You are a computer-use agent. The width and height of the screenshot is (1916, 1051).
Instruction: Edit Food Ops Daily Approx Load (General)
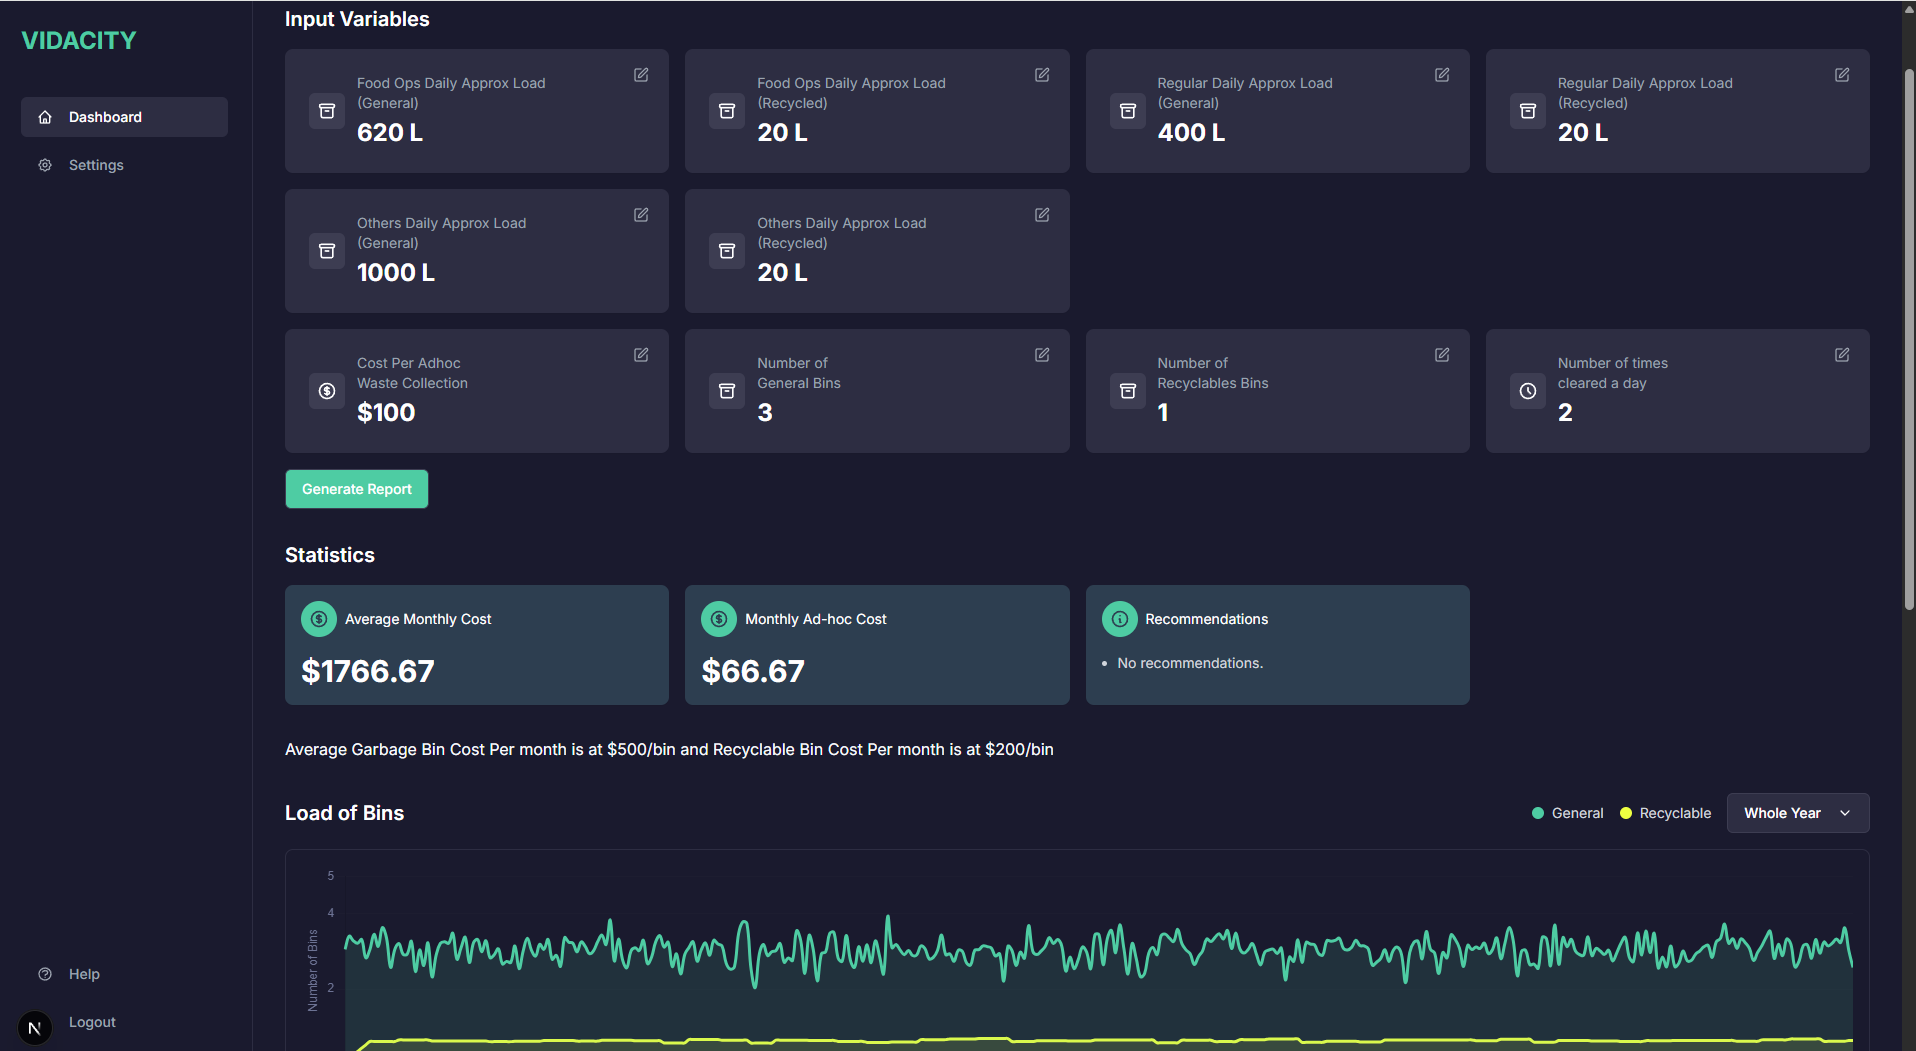click(641, 75)
